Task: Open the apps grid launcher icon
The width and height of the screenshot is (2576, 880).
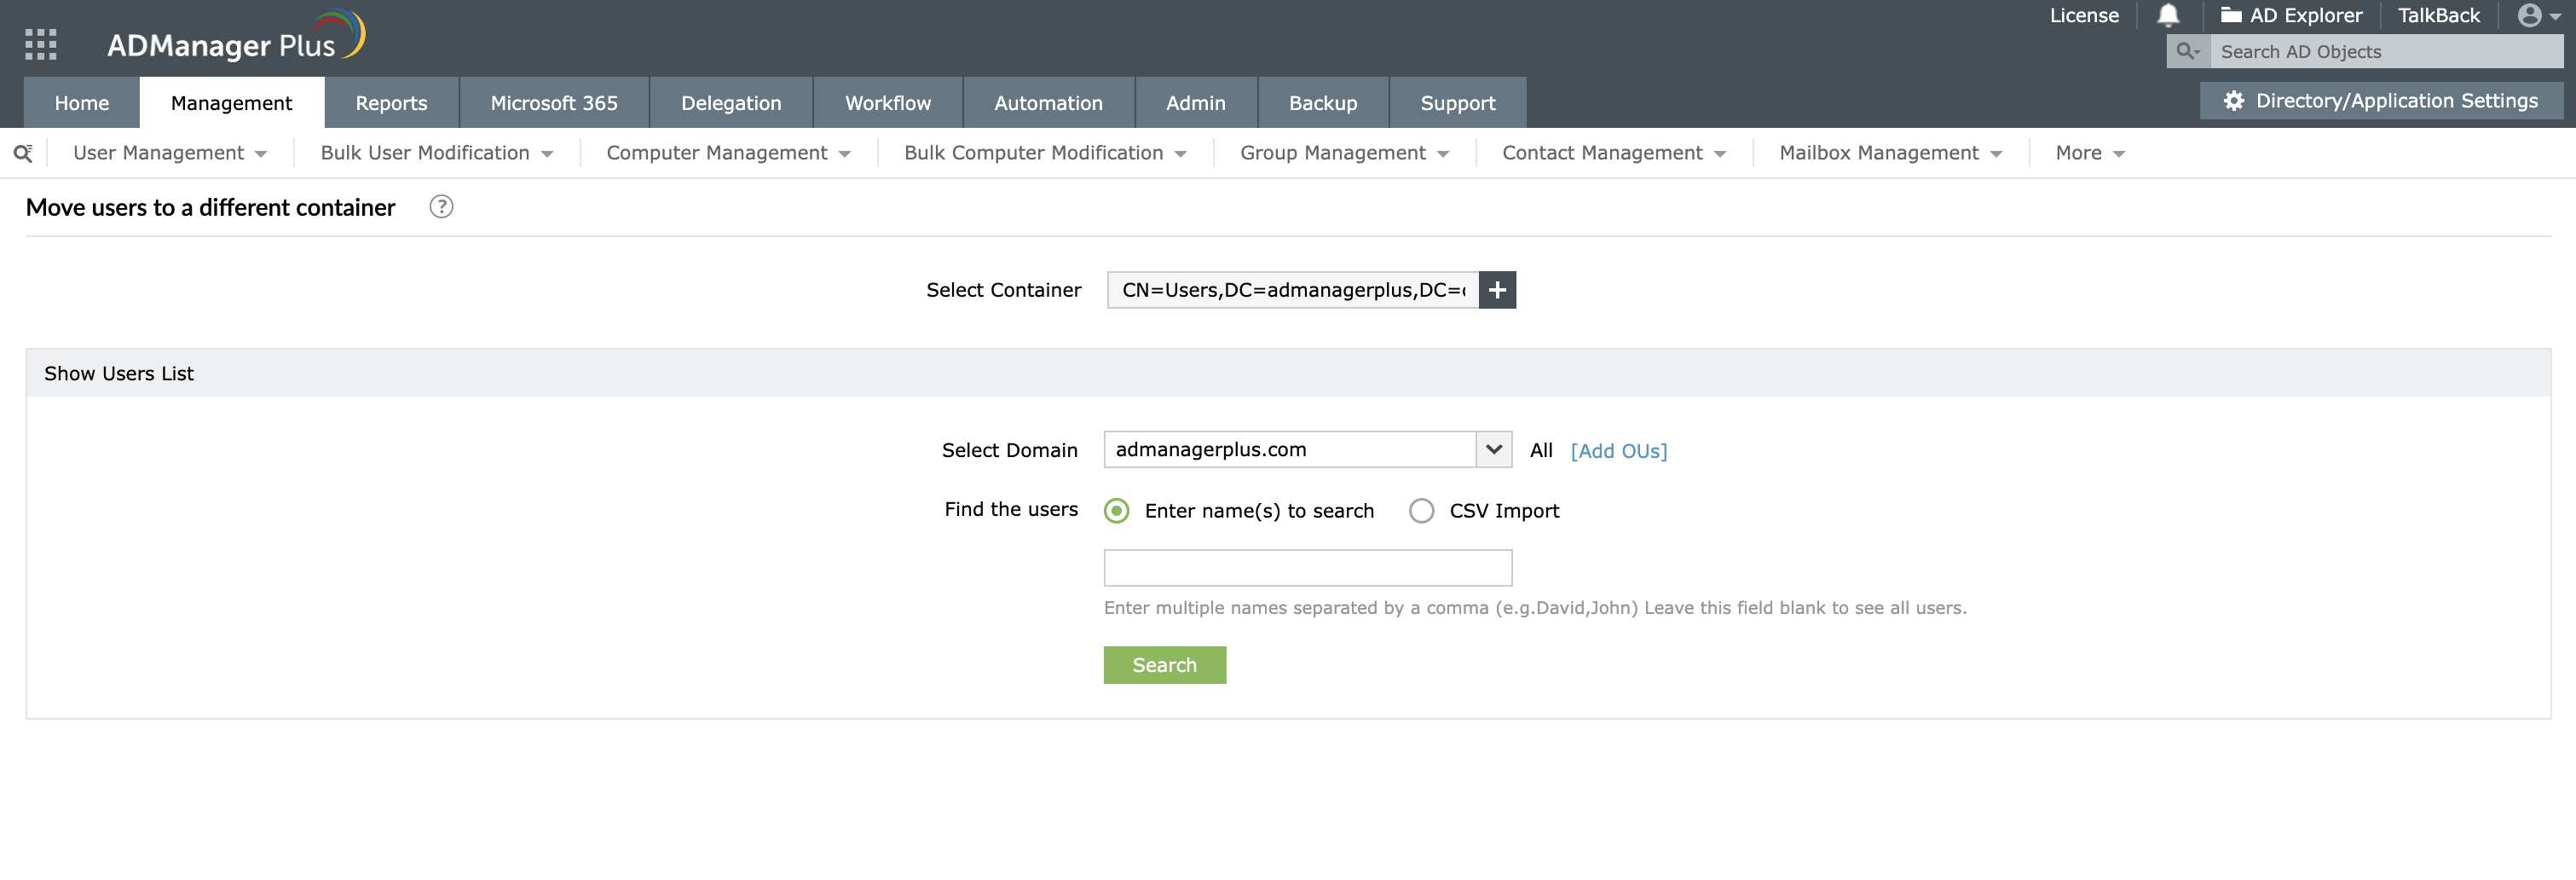Action: (41, 44)
